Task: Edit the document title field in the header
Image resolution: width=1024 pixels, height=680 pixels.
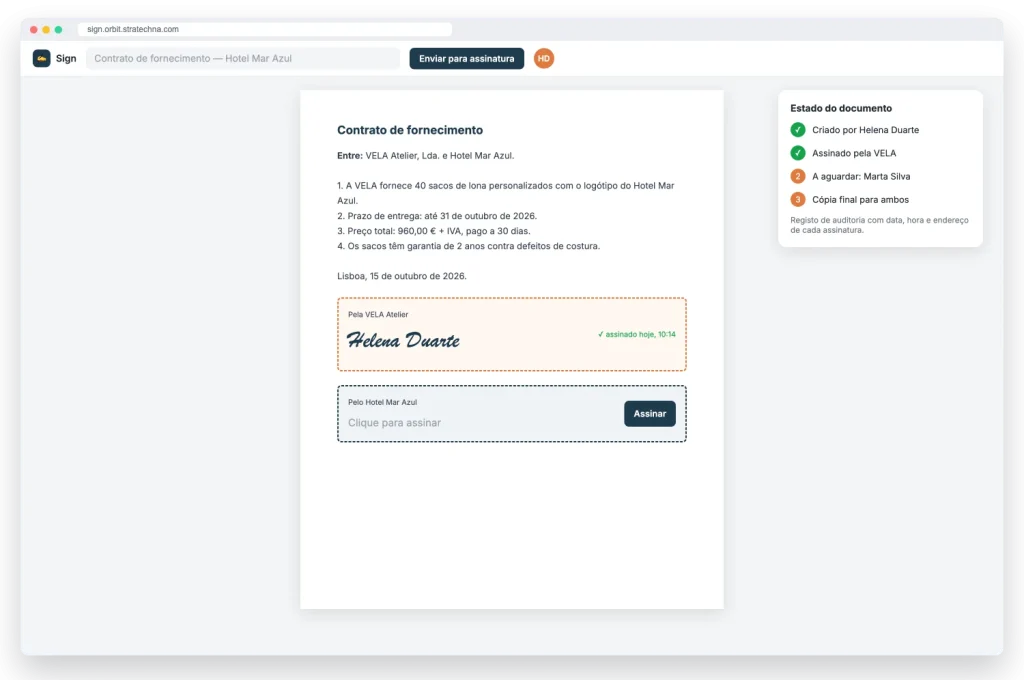Action: coord(243,58)
